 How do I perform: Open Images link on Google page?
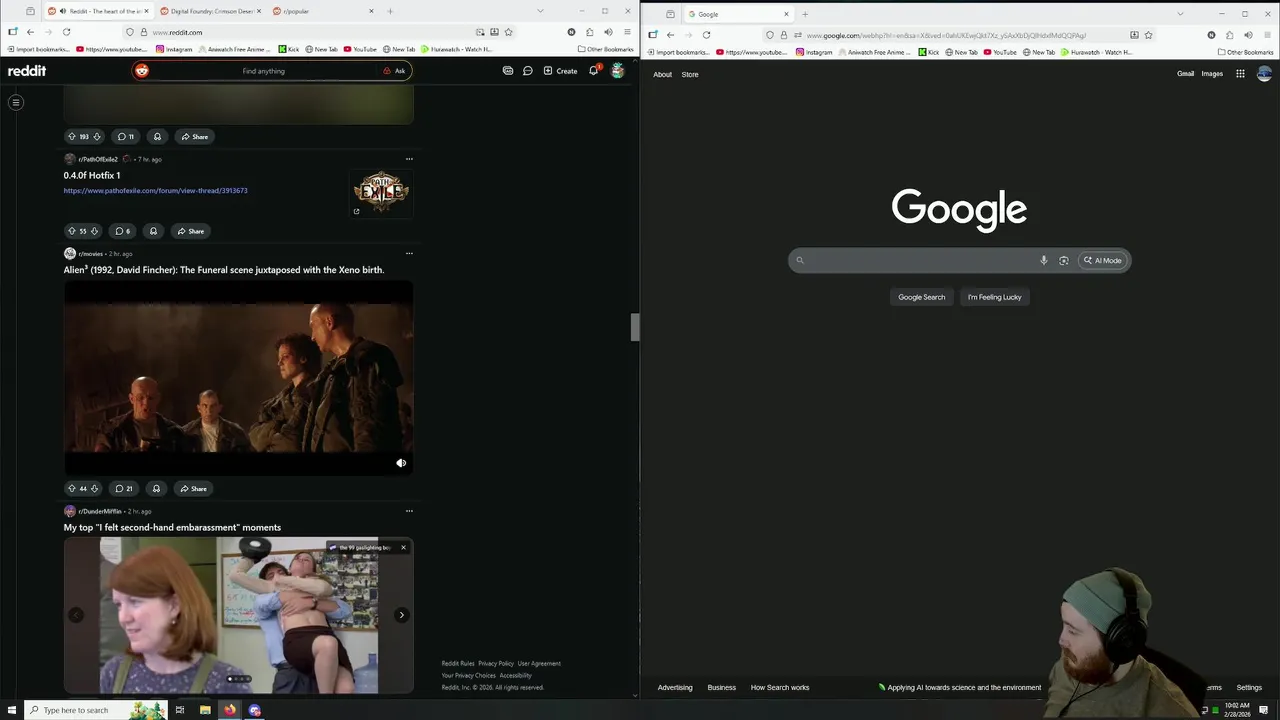coord(1212,73)
